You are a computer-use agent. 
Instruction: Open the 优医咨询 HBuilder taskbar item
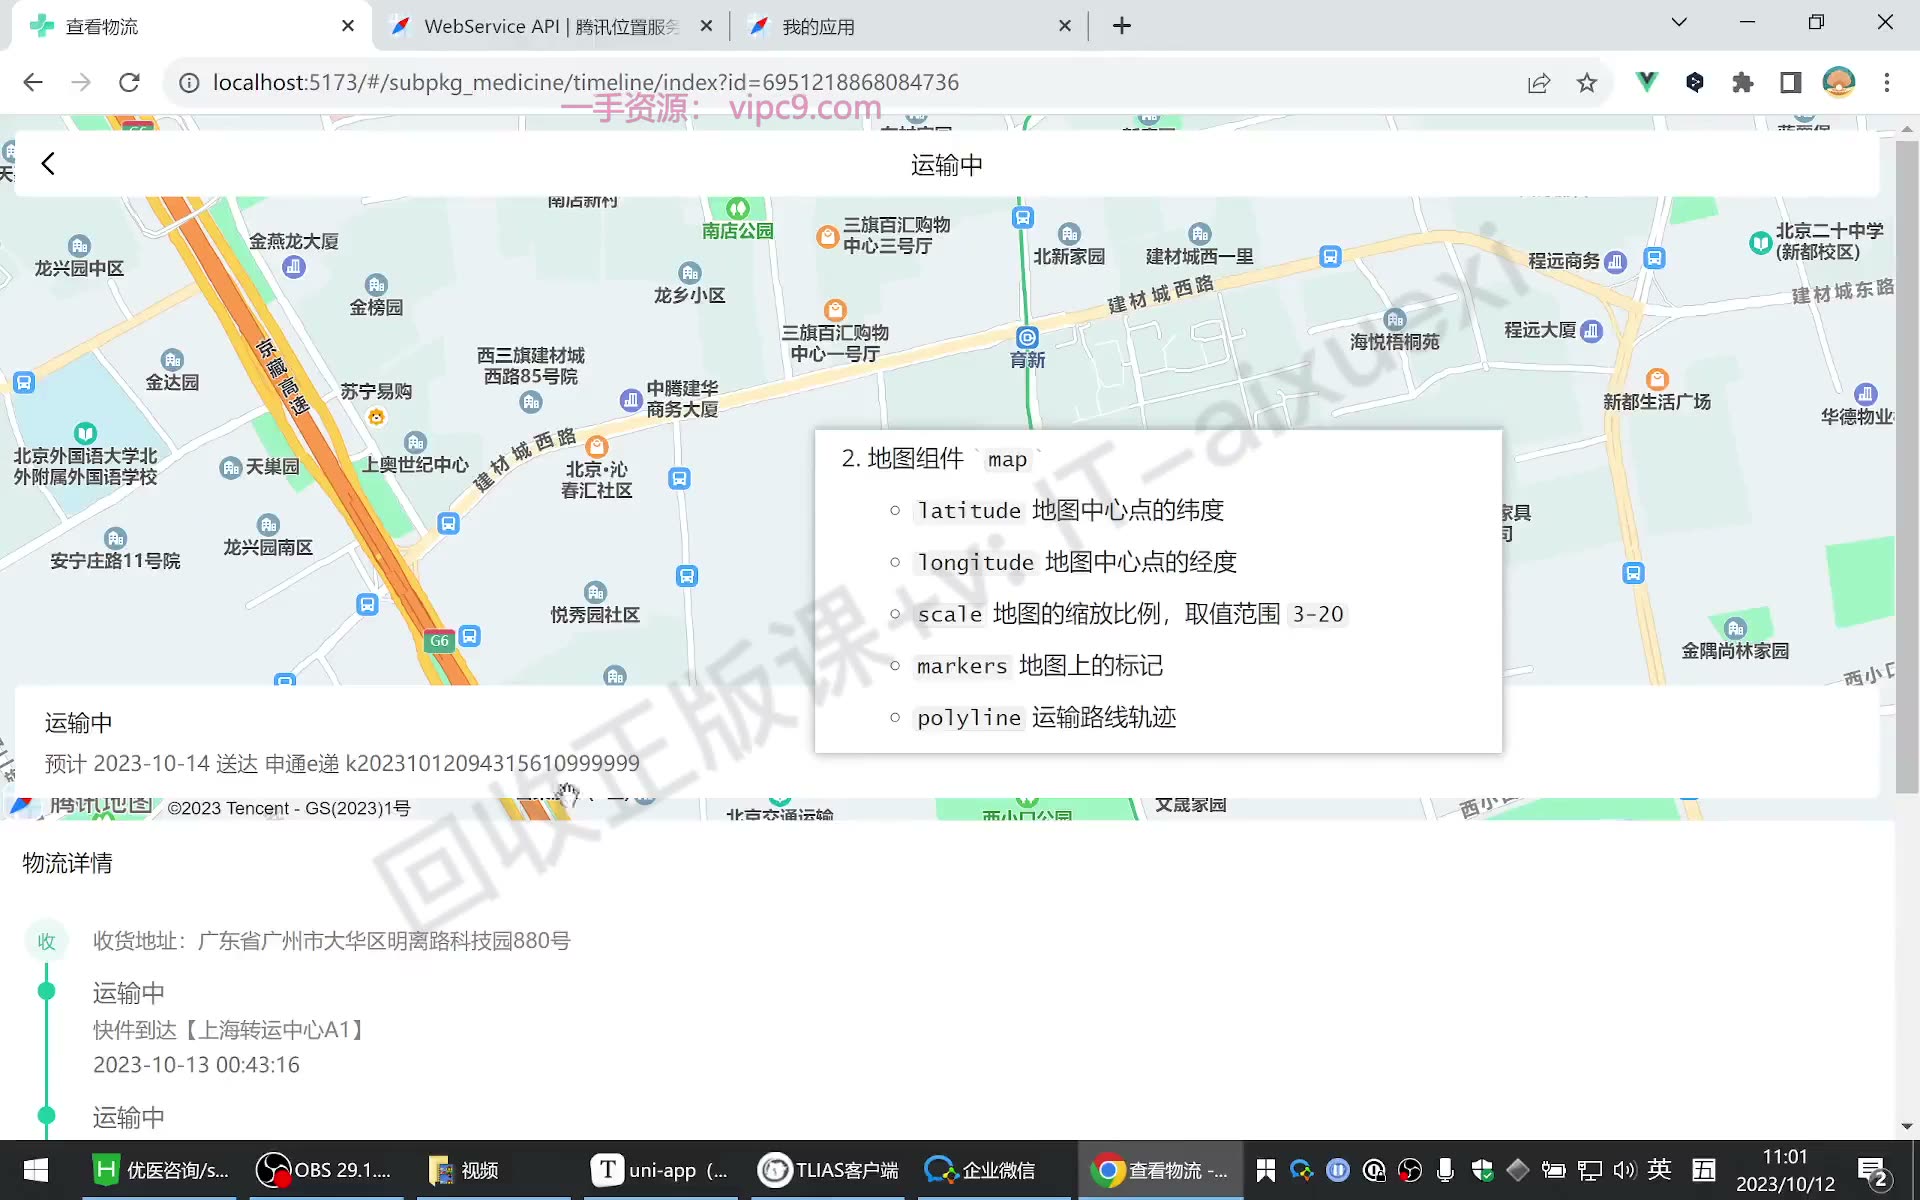161,1170
